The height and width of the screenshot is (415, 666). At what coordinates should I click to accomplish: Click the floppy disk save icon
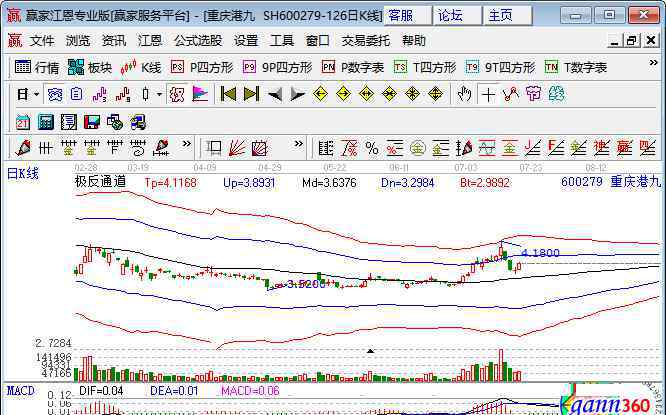point(92,123)
